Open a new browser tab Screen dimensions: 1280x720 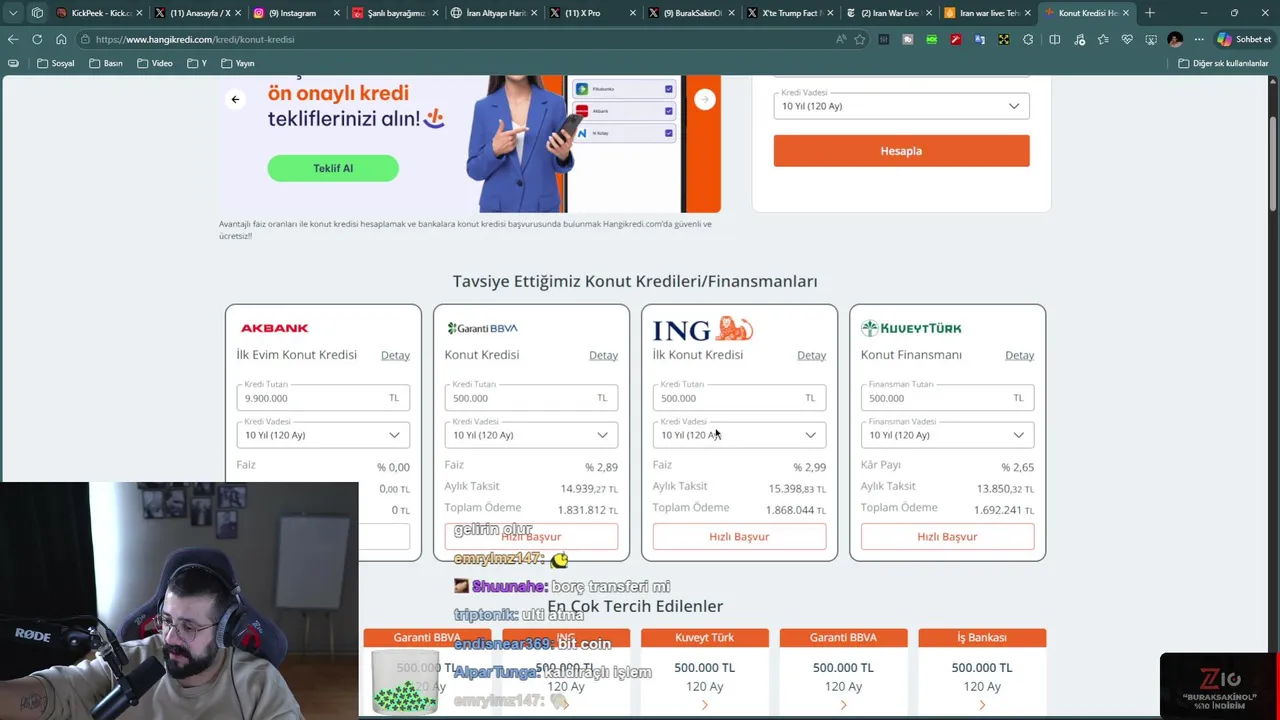tap(1150, 13)
